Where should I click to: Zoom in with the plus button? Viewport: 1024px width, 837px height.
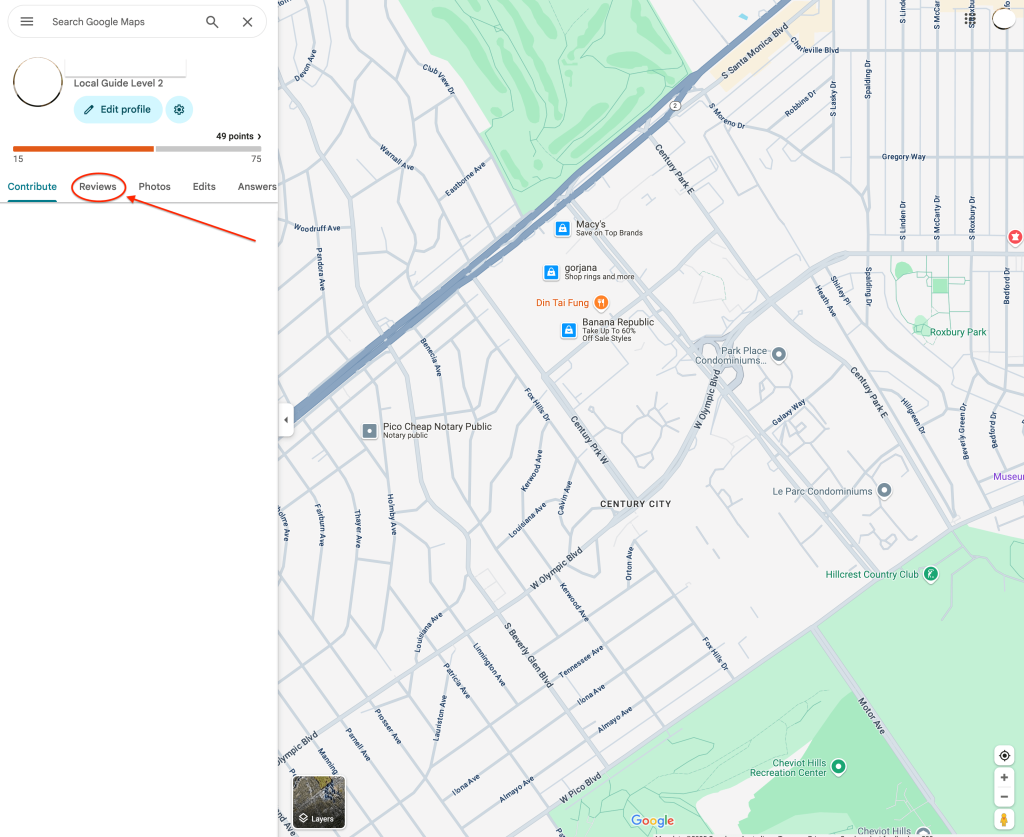(x=1004, y=777)
